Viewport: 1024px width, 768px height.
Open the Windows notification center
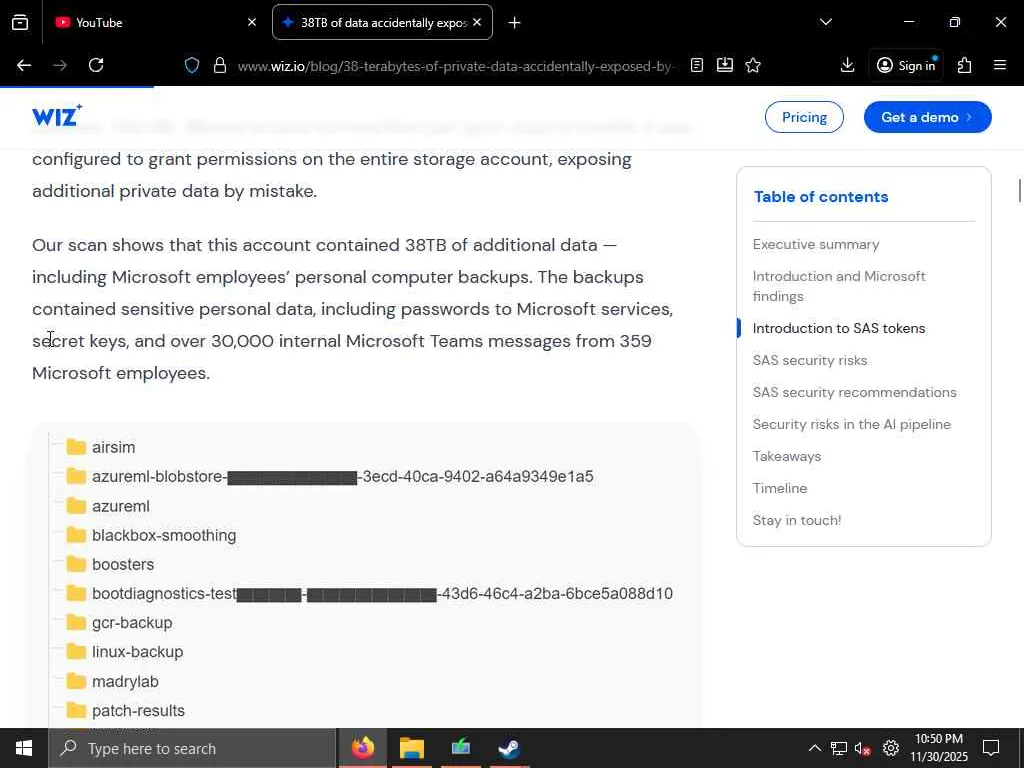pos(991,748)
